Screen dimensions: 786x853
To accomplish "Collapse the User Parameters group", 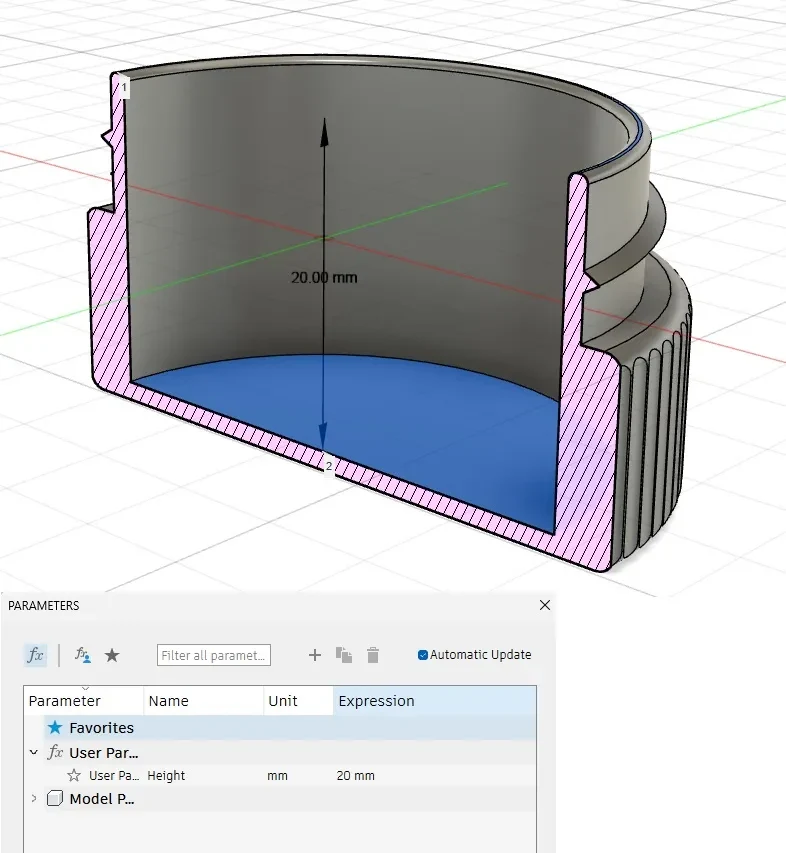I will pyautogui.click(x=34, y=752).
